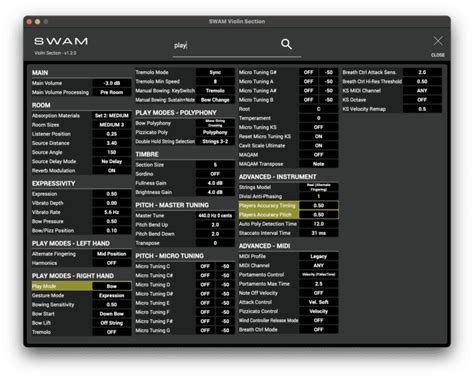Viewport: 474px width, 378px height.
Task: Open Absorption Materials Set 2: MEDIUM dropdown
Action: pyautogui.click(x=112, y=116)
